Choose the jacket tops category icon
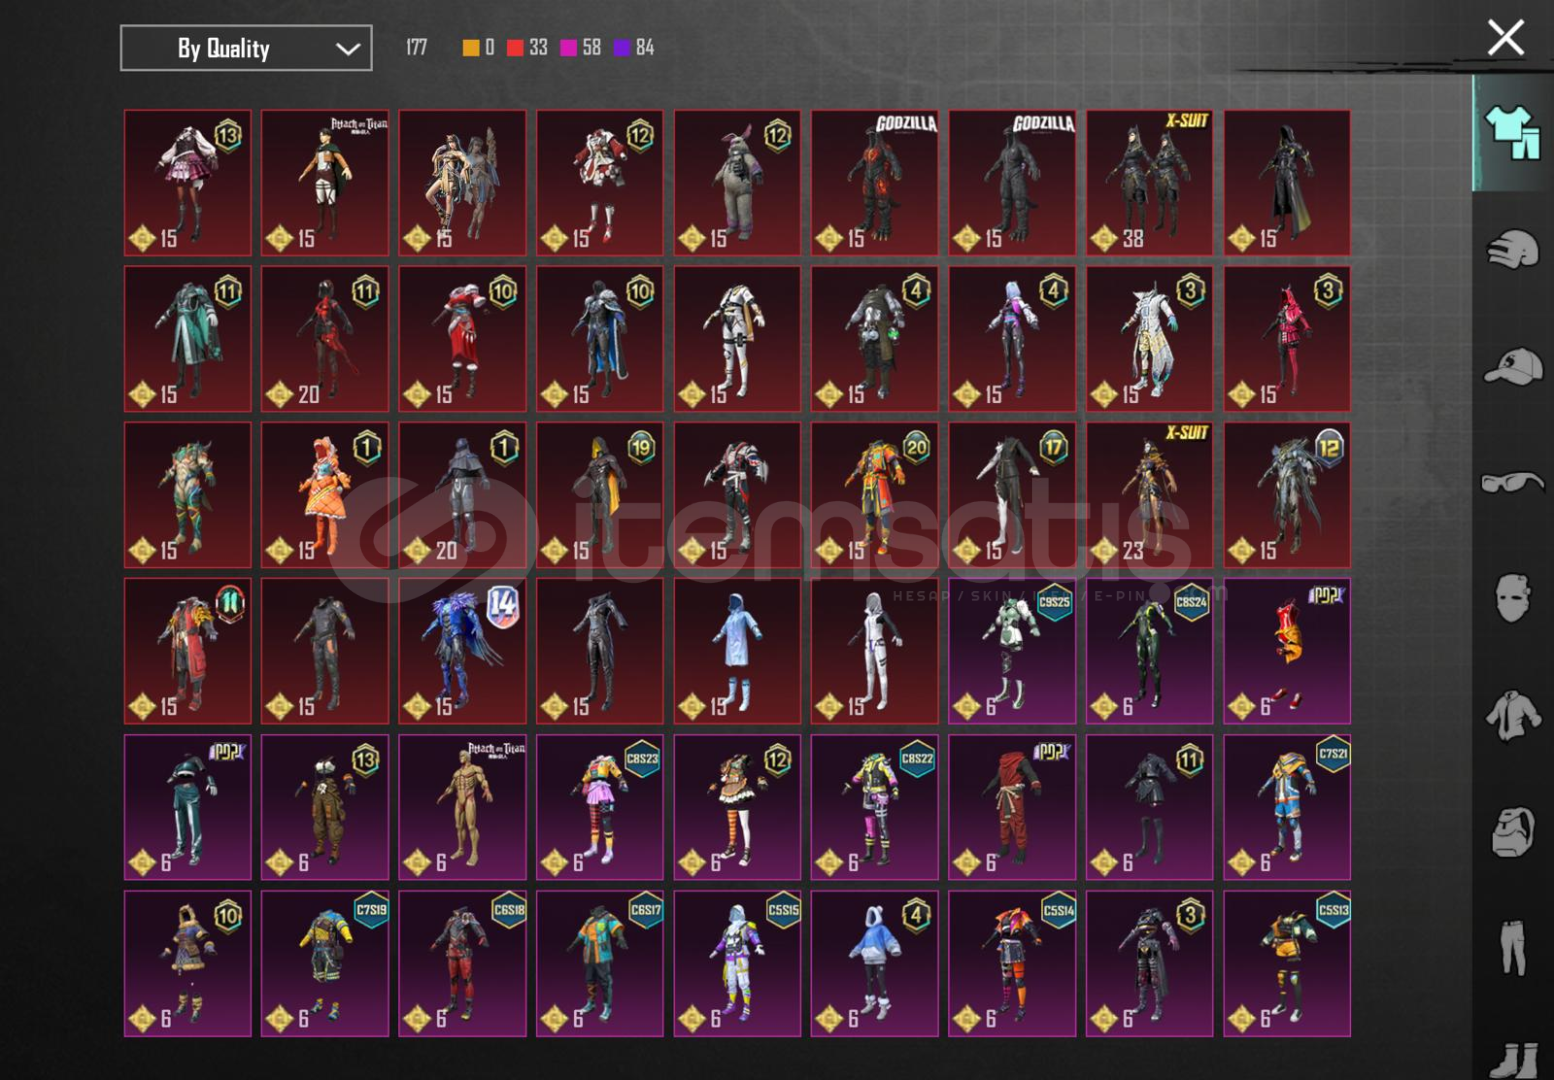This screenshot has height=1080, width=1554. (x=1512, y=716)
